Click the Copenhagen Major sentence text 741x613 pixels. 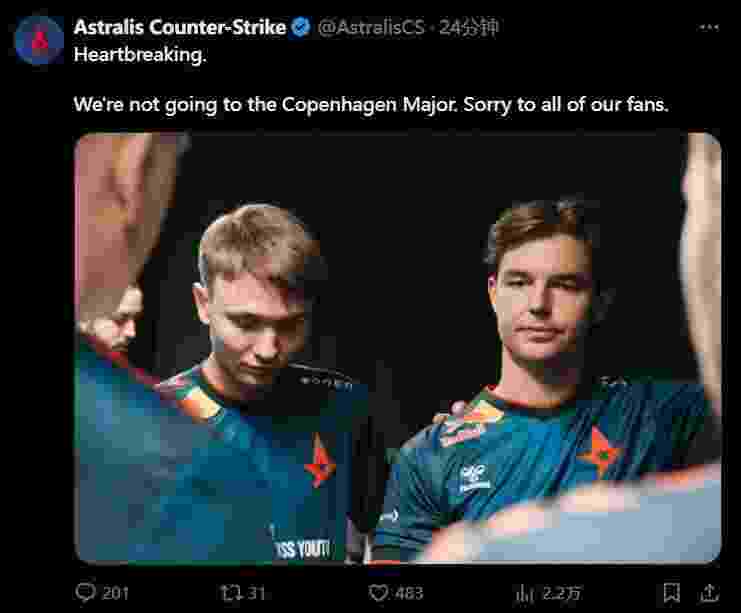click(371, 104)
